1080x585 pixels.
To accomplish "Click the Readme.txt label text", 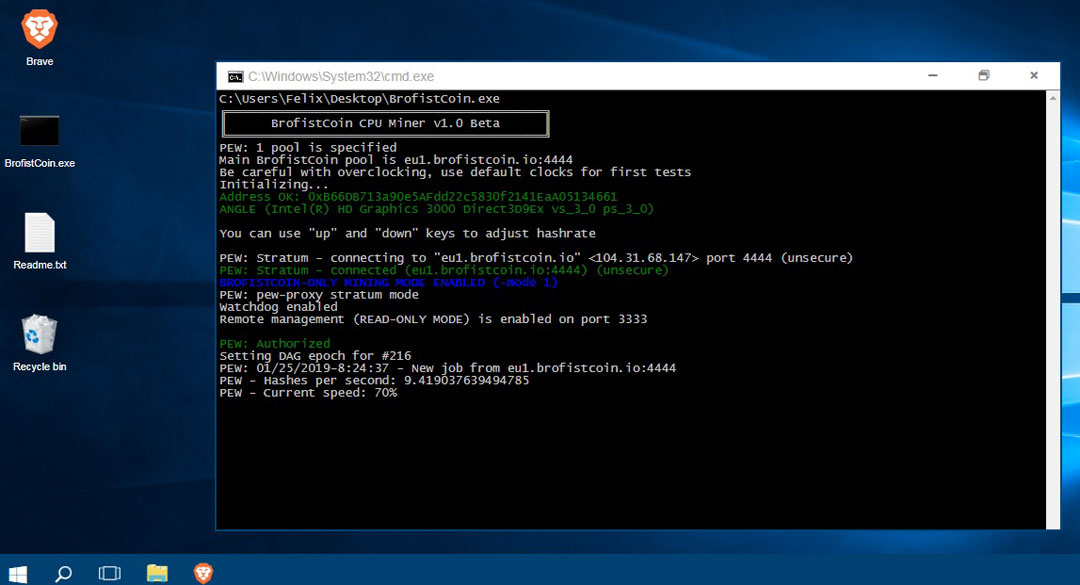I will (x=39, y=265).
